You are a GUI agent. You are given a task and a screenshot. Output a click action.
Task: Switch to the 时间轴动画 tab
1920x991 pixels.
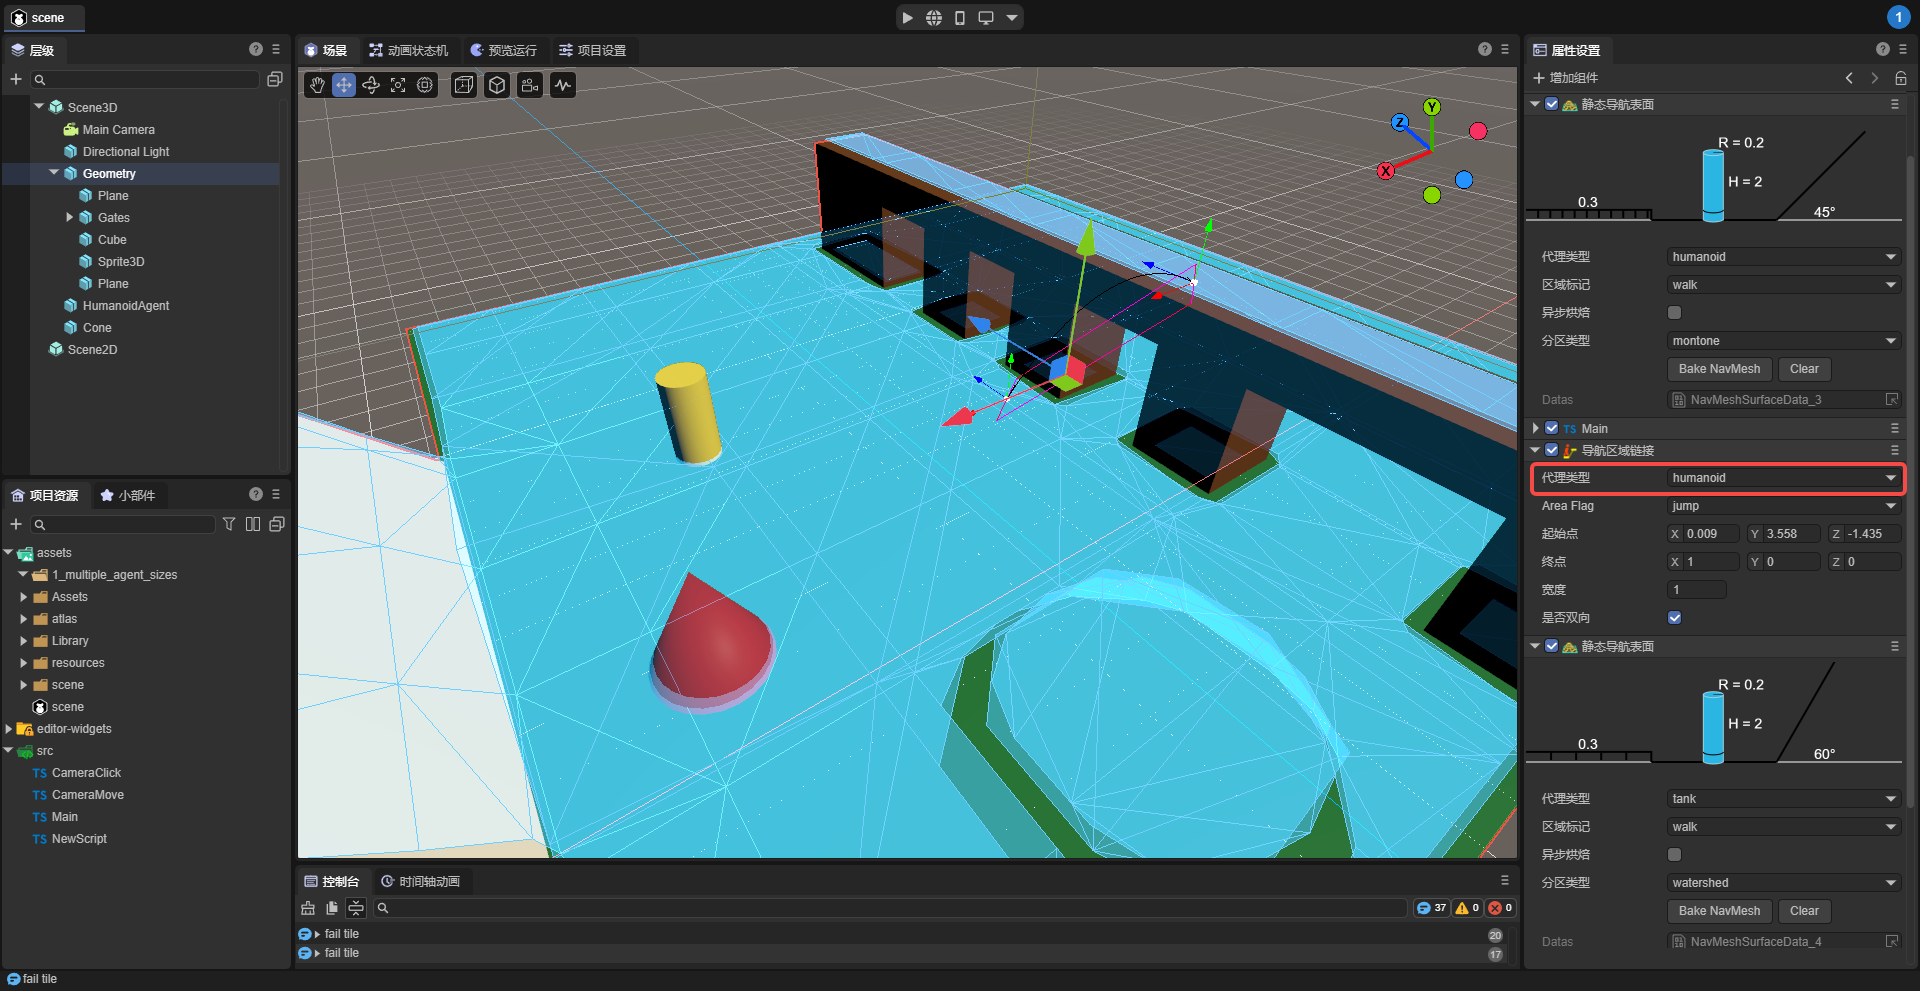pos(420,881)
